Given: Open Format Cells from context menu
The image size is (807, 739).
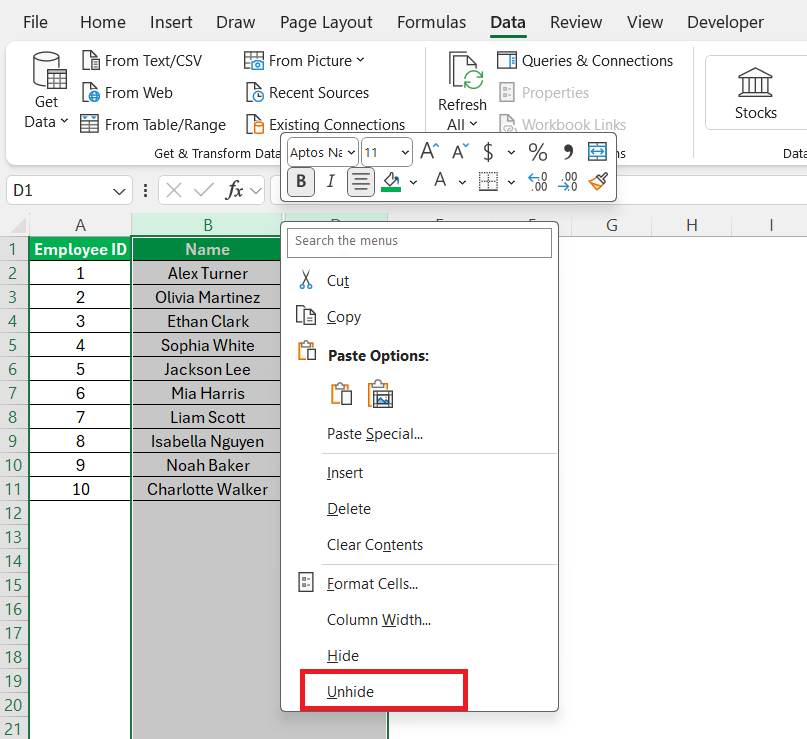Looking at the screenshot, I should click(419, 584).
